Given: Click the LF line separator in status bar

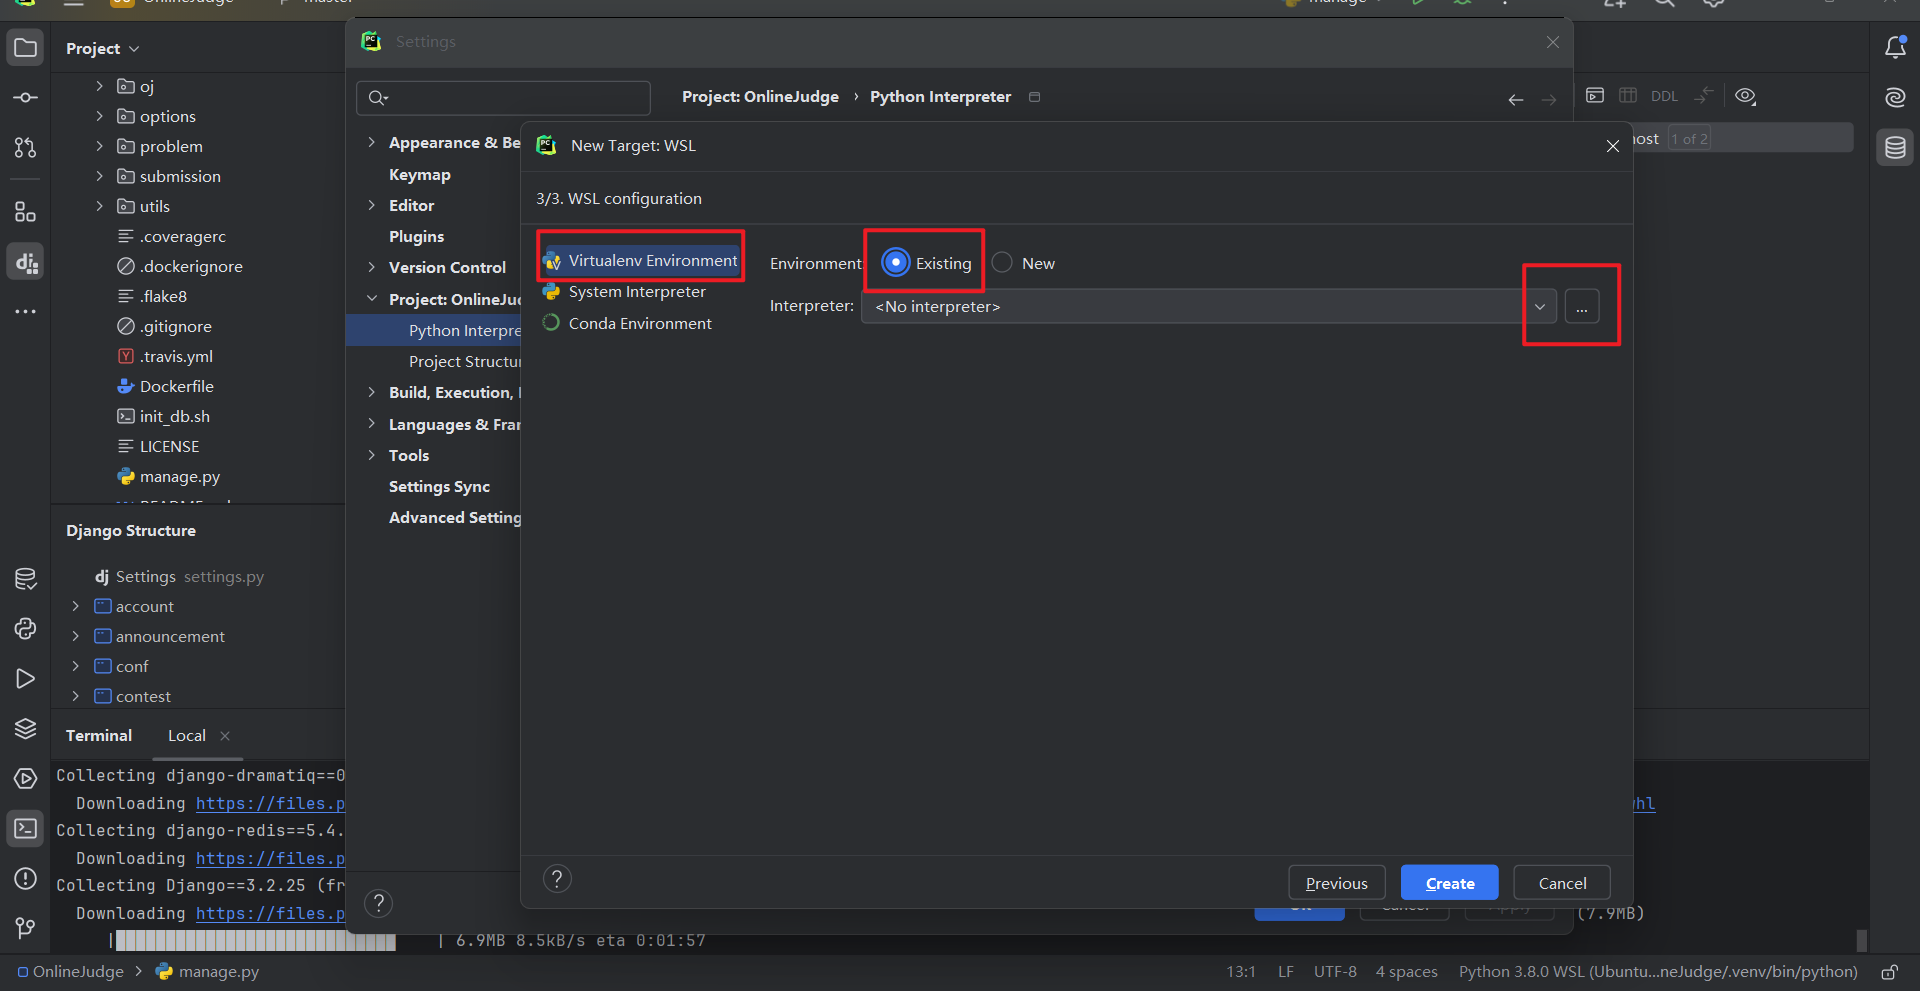Looking at the screenshot, I should pyautogui.click(x=1285, y=972).
